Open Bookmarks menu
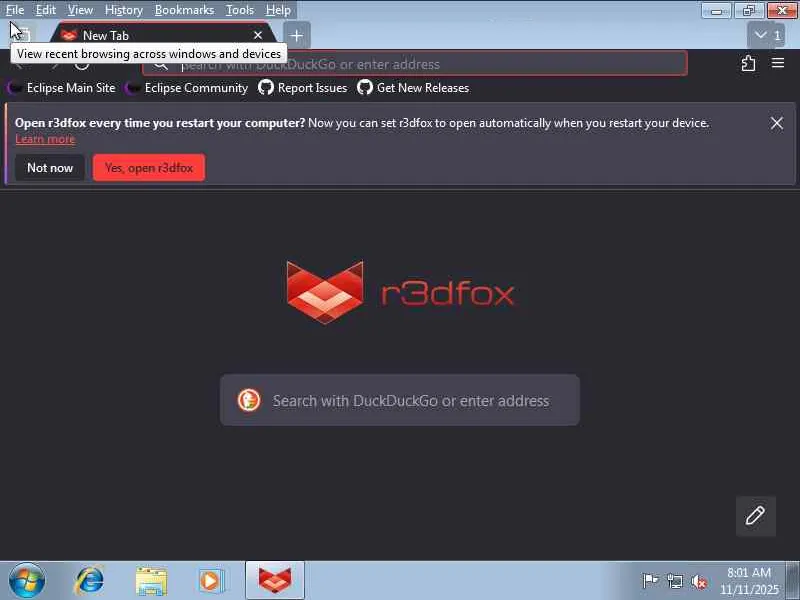The height and width of the screenshot is (600, 800). 184,10
